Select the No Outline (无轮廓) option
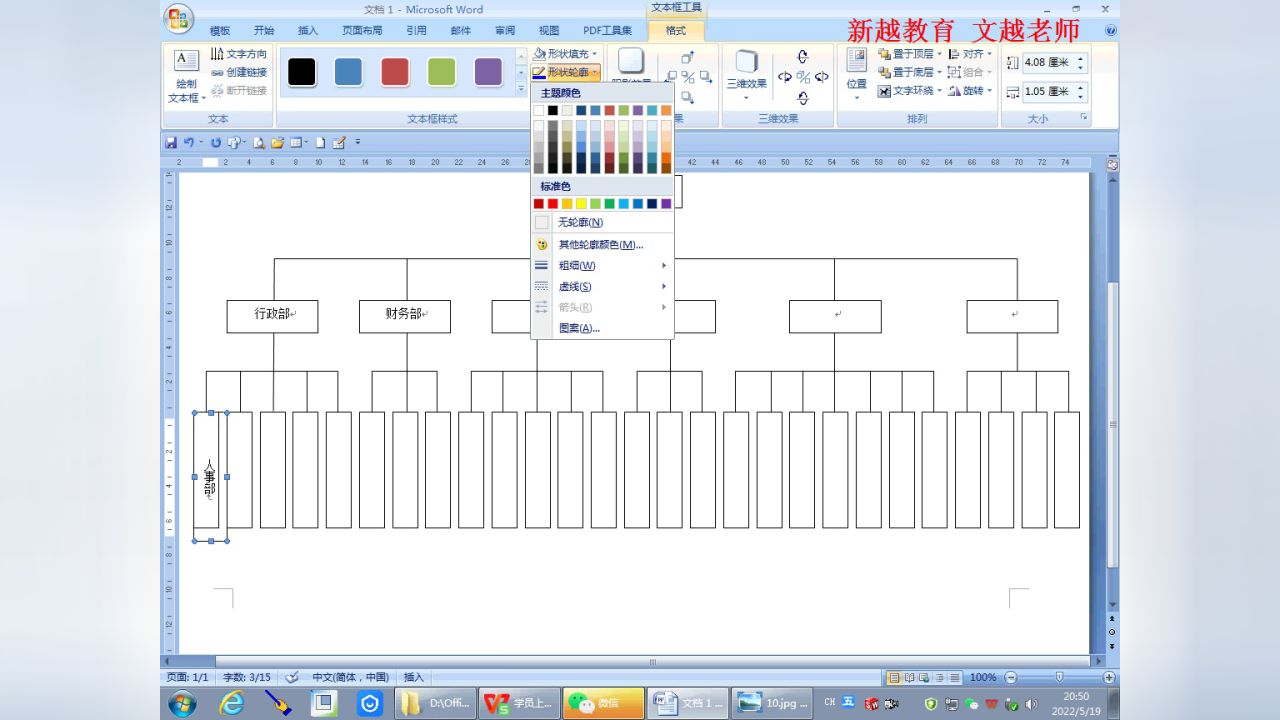 click(x=580, y=222)
